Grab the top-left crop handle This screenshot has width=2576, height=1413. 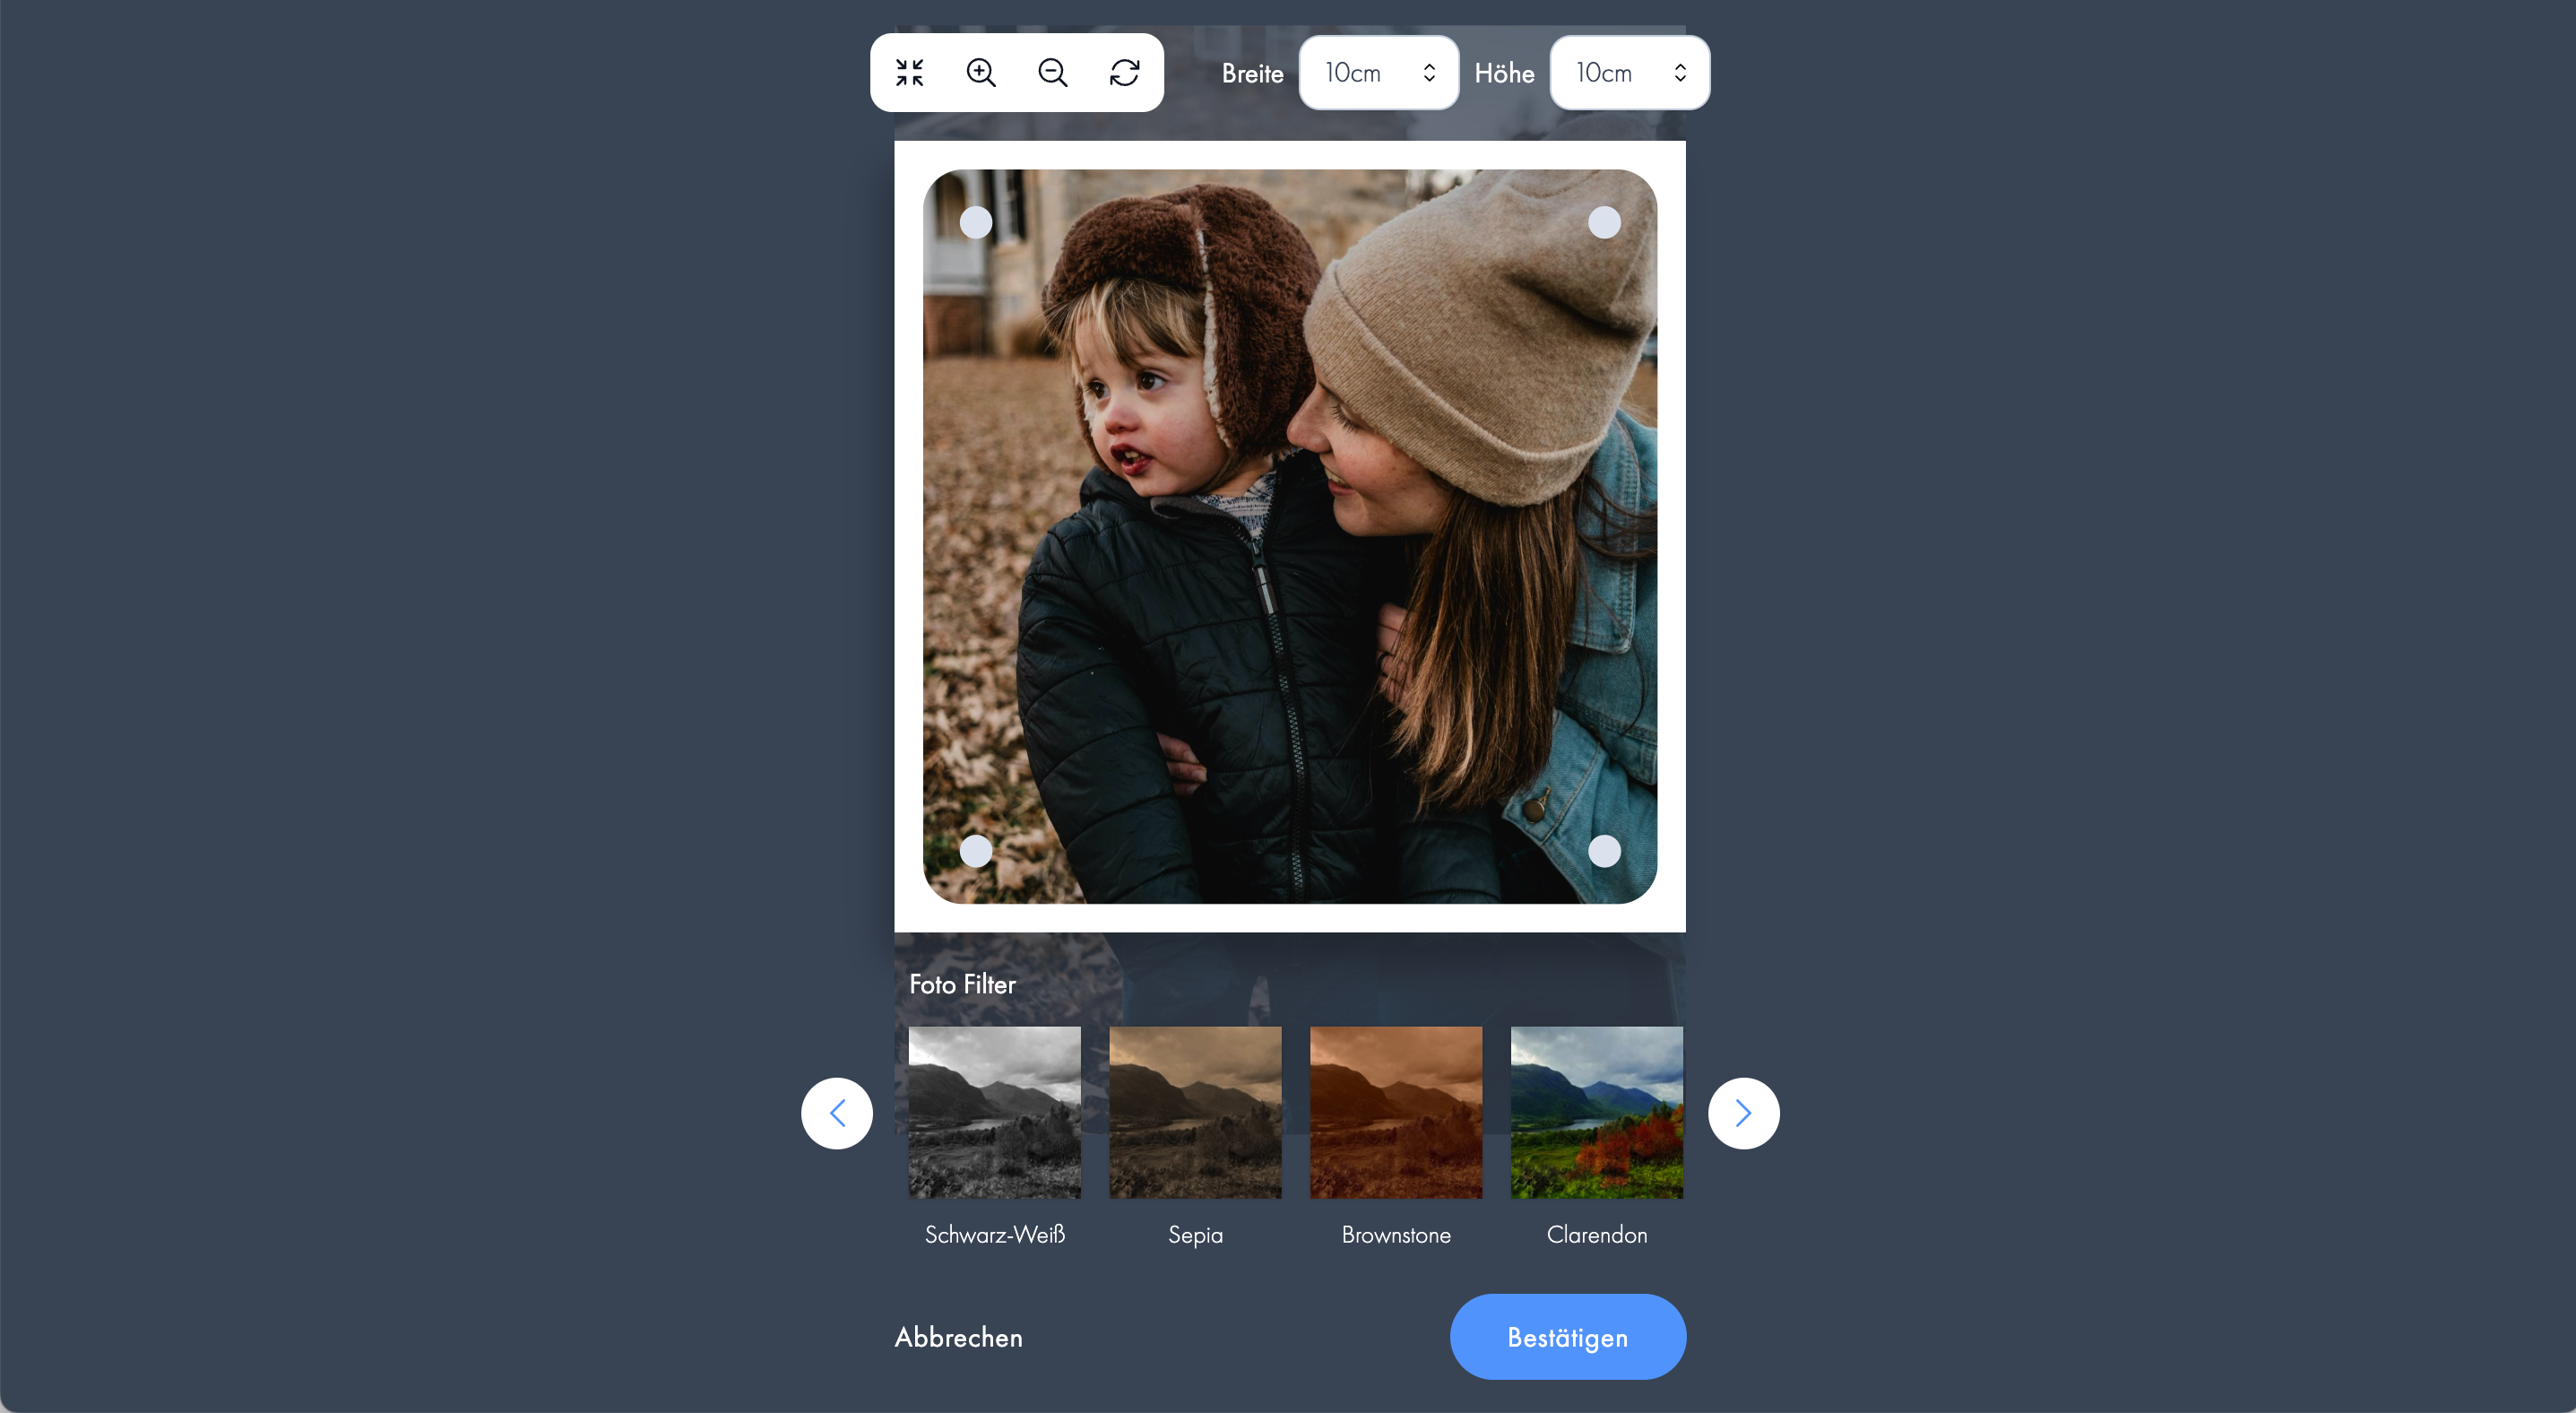coord(976,222)
